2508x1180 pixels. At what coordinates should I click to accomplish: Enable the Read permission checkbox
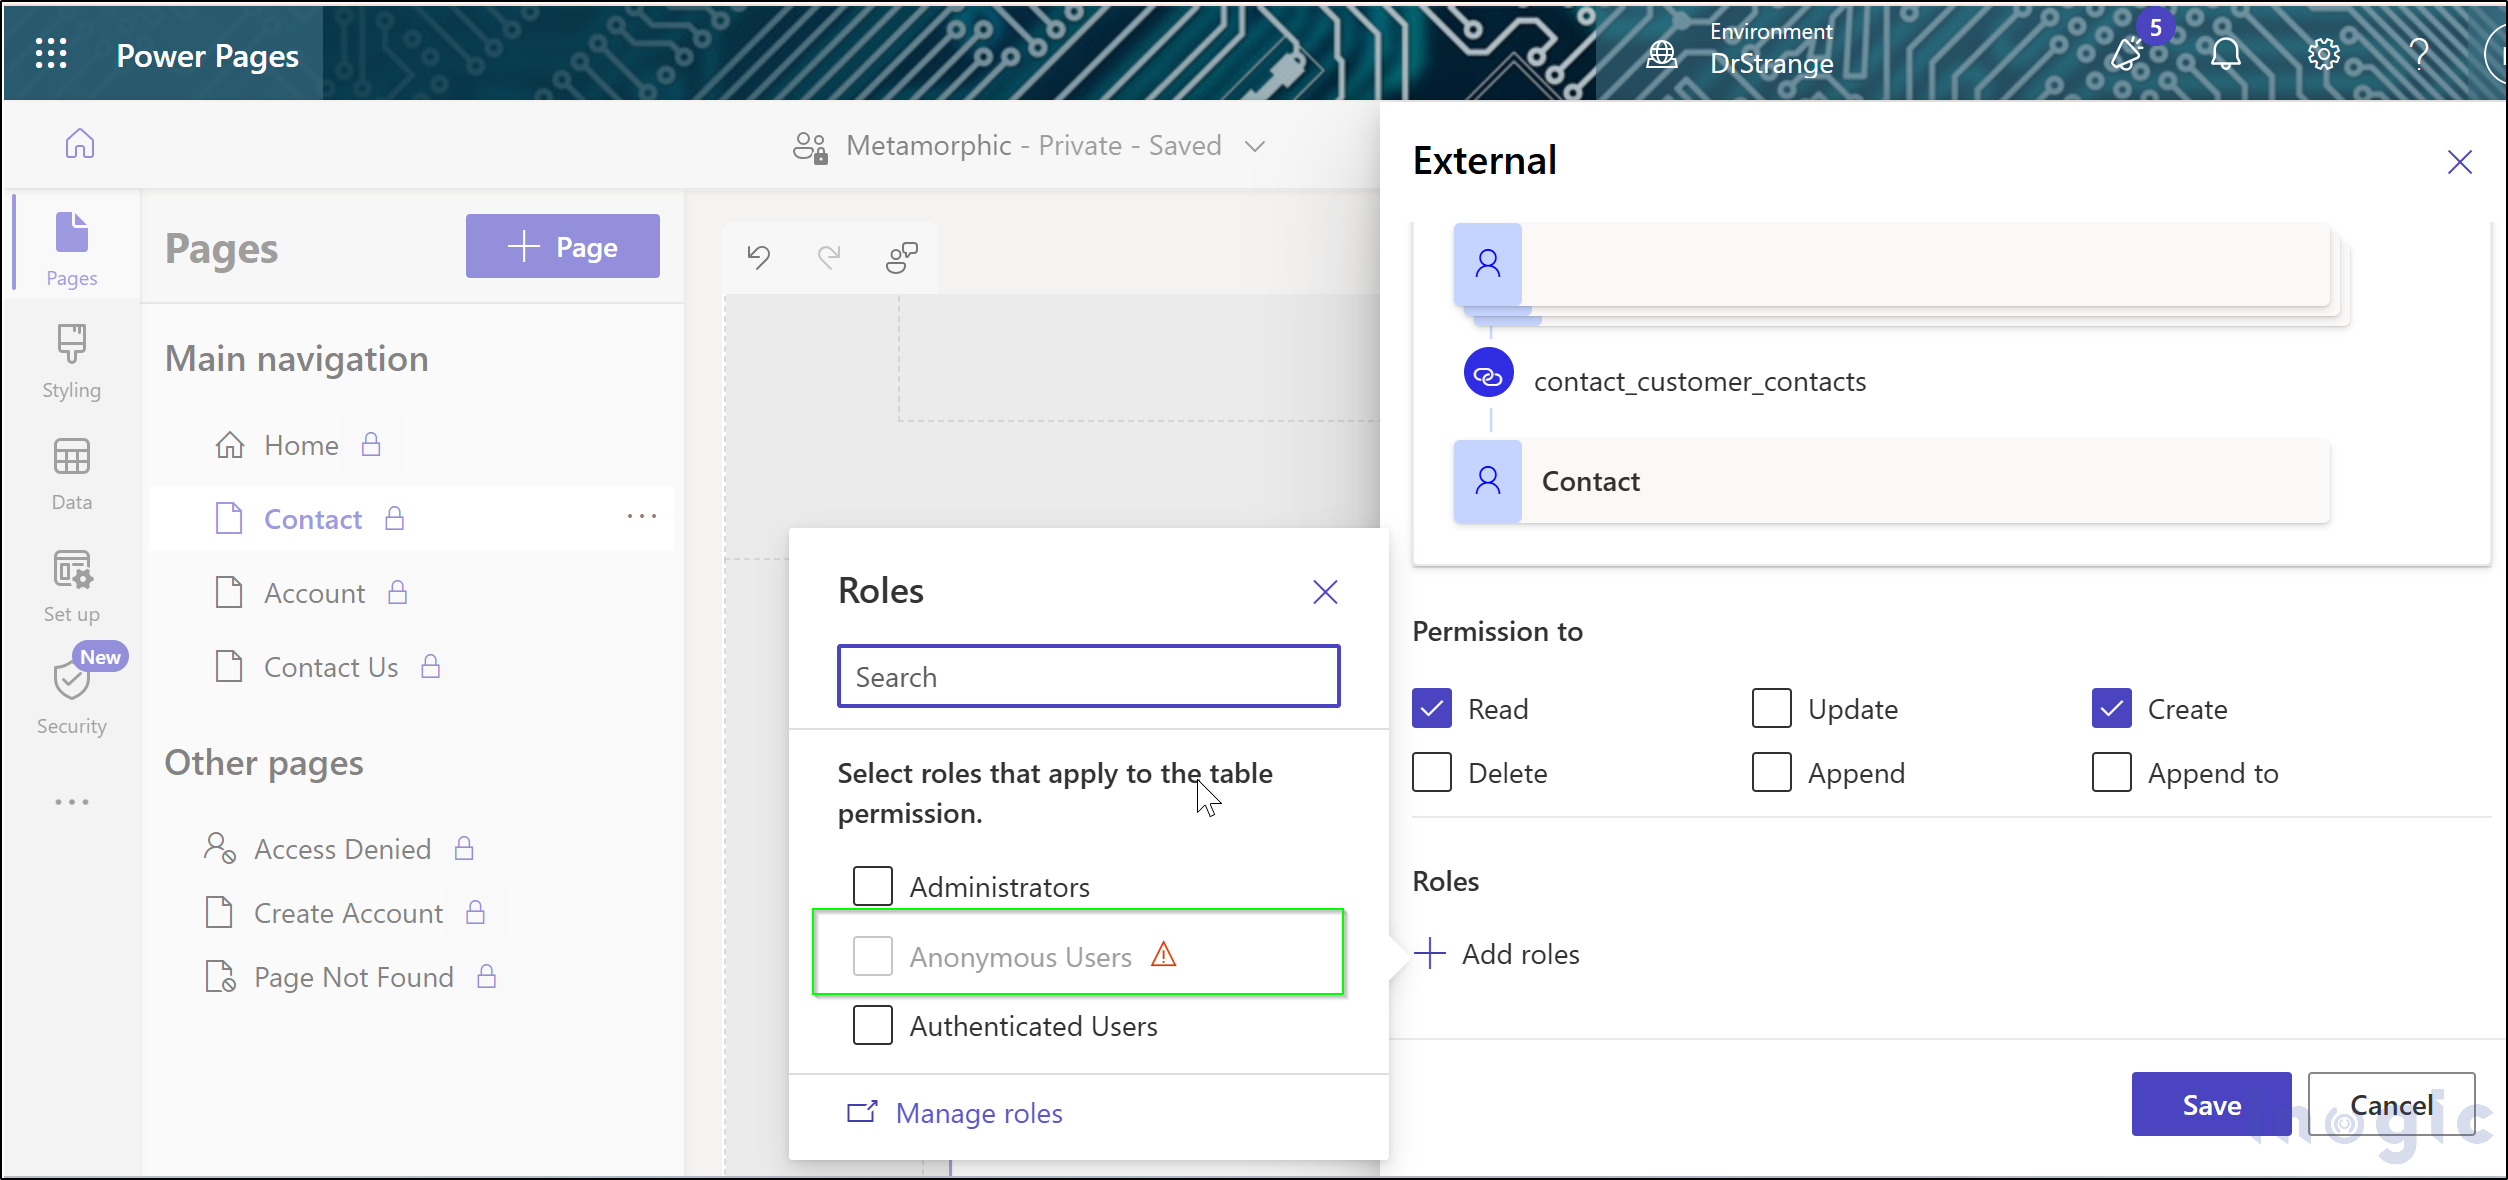(x=1432, y=708)
